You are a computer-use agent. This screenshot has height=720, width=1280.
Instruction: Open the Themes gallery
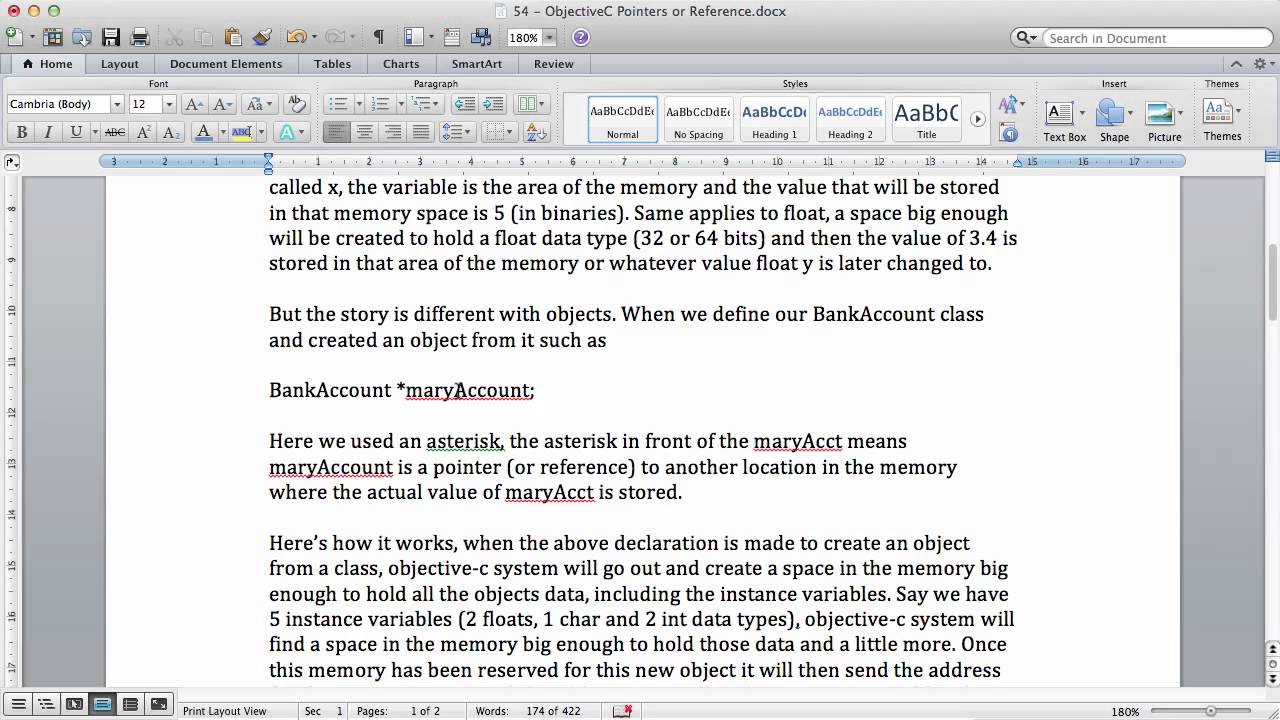1222,119
